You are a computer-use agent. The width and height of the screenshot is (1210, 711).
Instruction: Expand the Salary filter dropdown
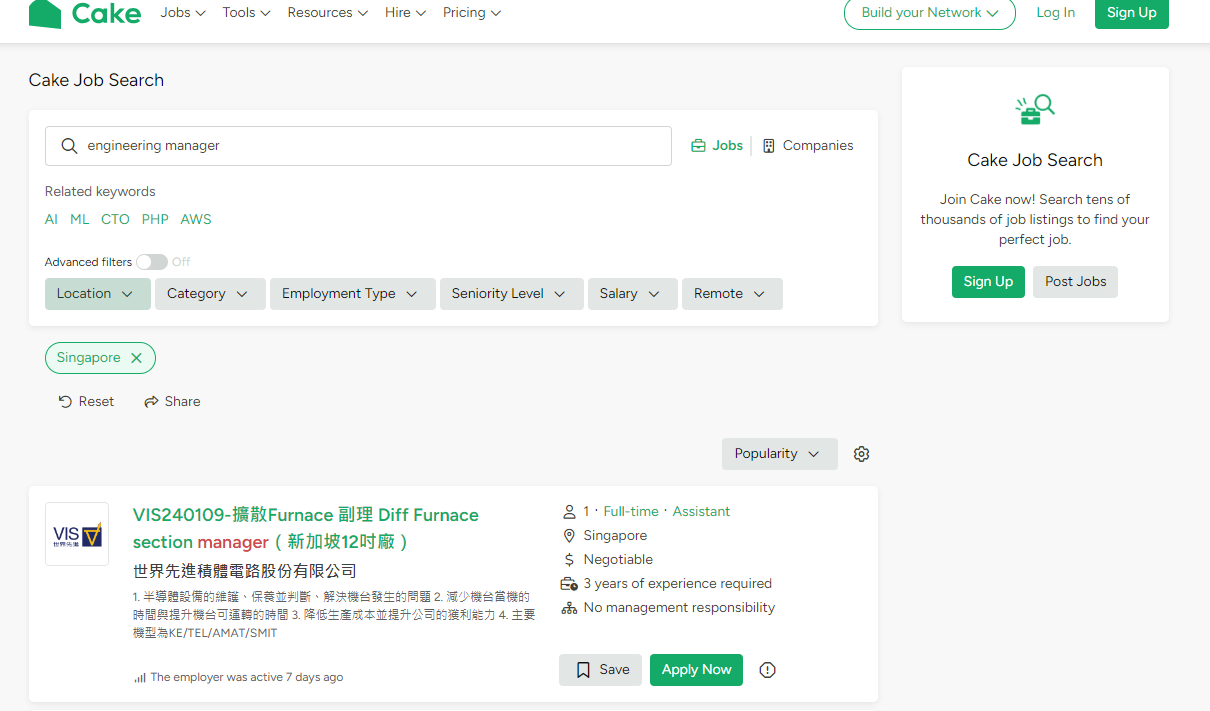coord(633,294)
